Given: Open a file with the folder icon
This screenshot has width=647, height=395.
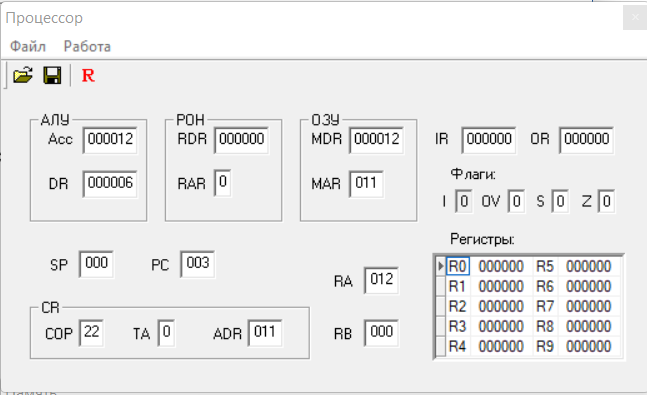Looking at the screenshot, I should coord(23,76).
